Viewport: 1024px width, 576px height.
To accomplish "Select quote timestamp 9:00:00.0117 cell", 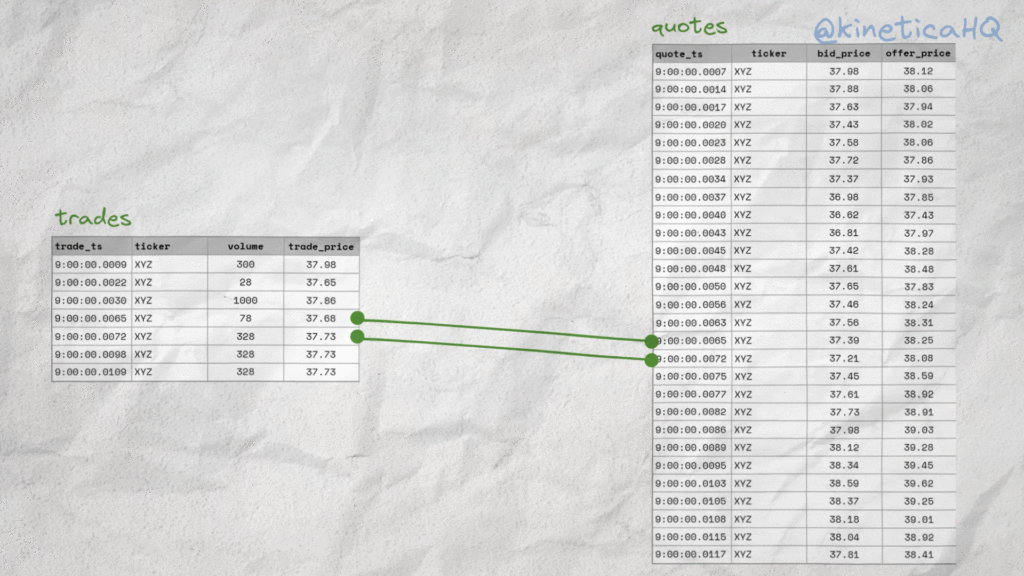I will (691, 555).
